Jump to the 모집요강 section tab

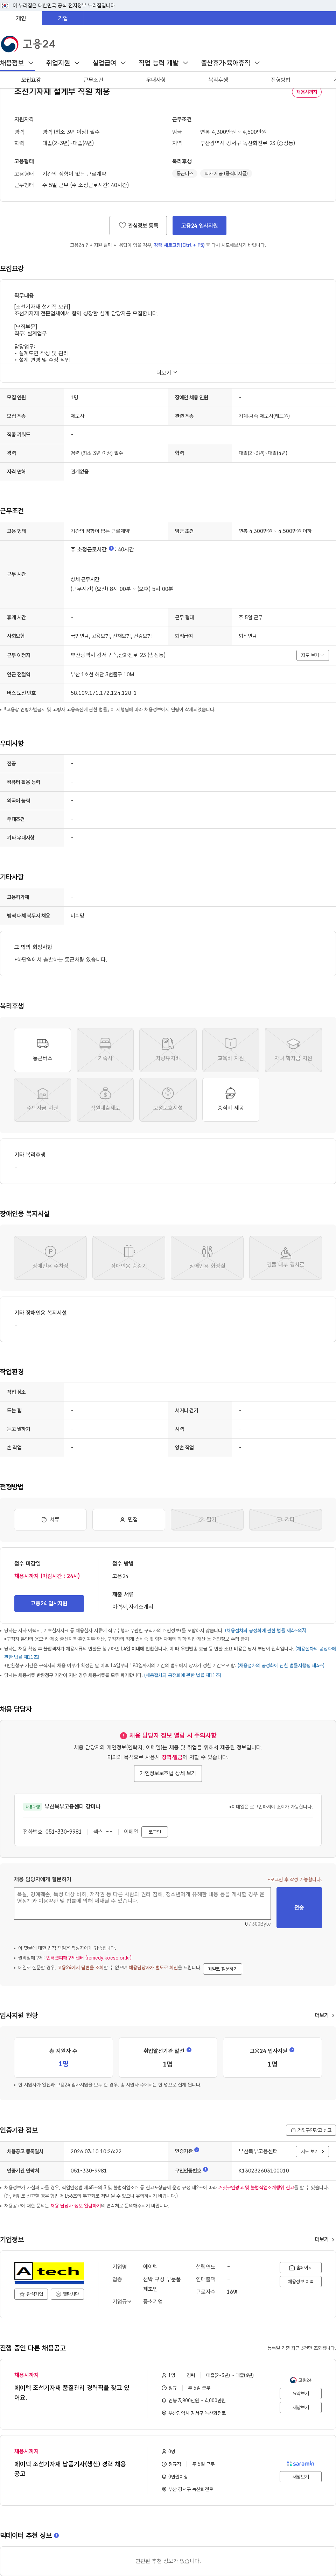click(32, 80)
